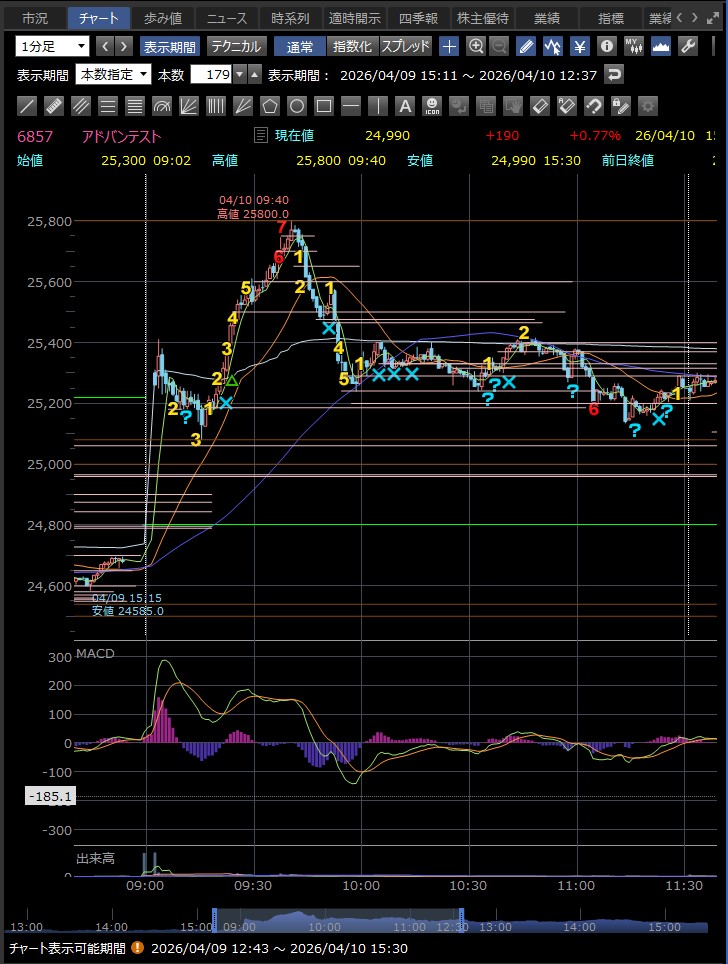Switch to the ニュース tab
This screenshot has height=964, width=728.
(225, 18)
